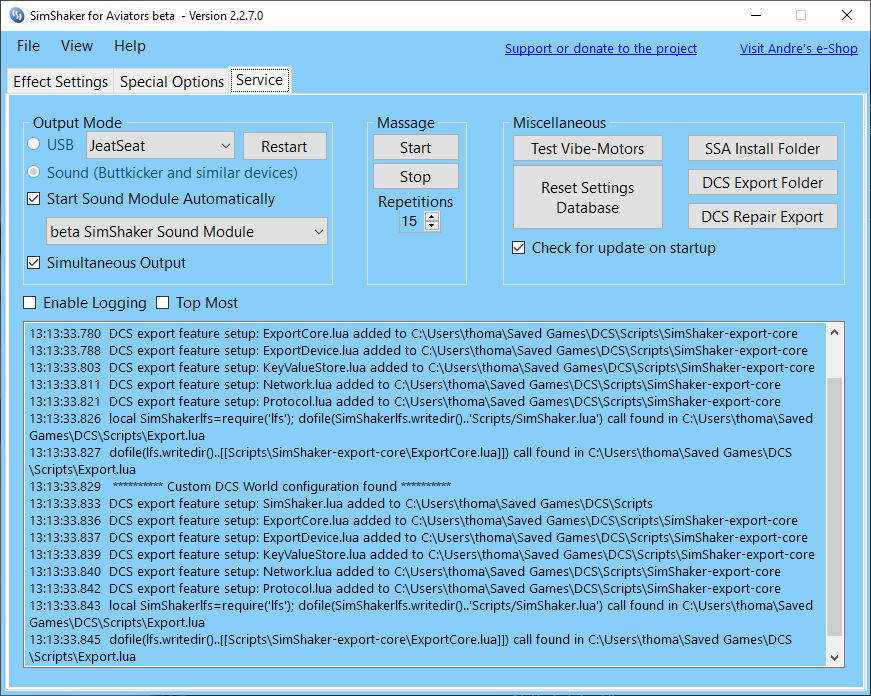Click the log scrollbar down arrow

834,658
